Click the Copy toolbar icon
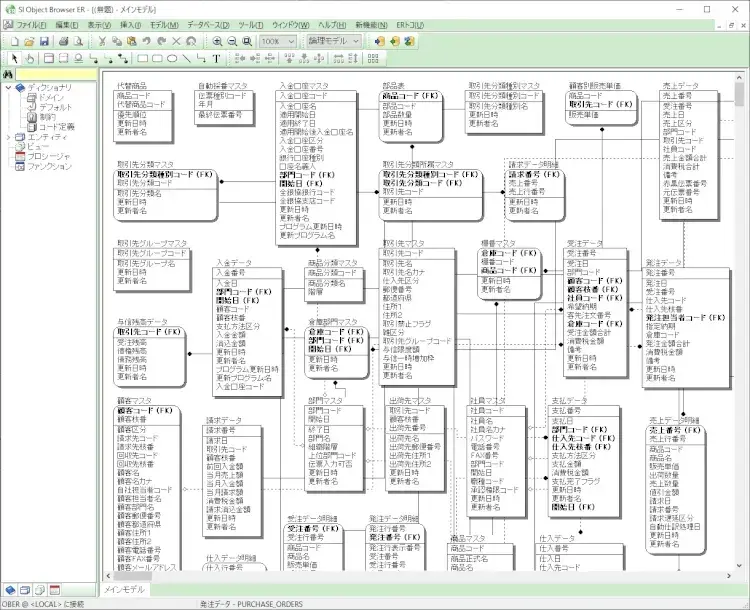This screenshot has width=750, height=610. coord(117,42)
